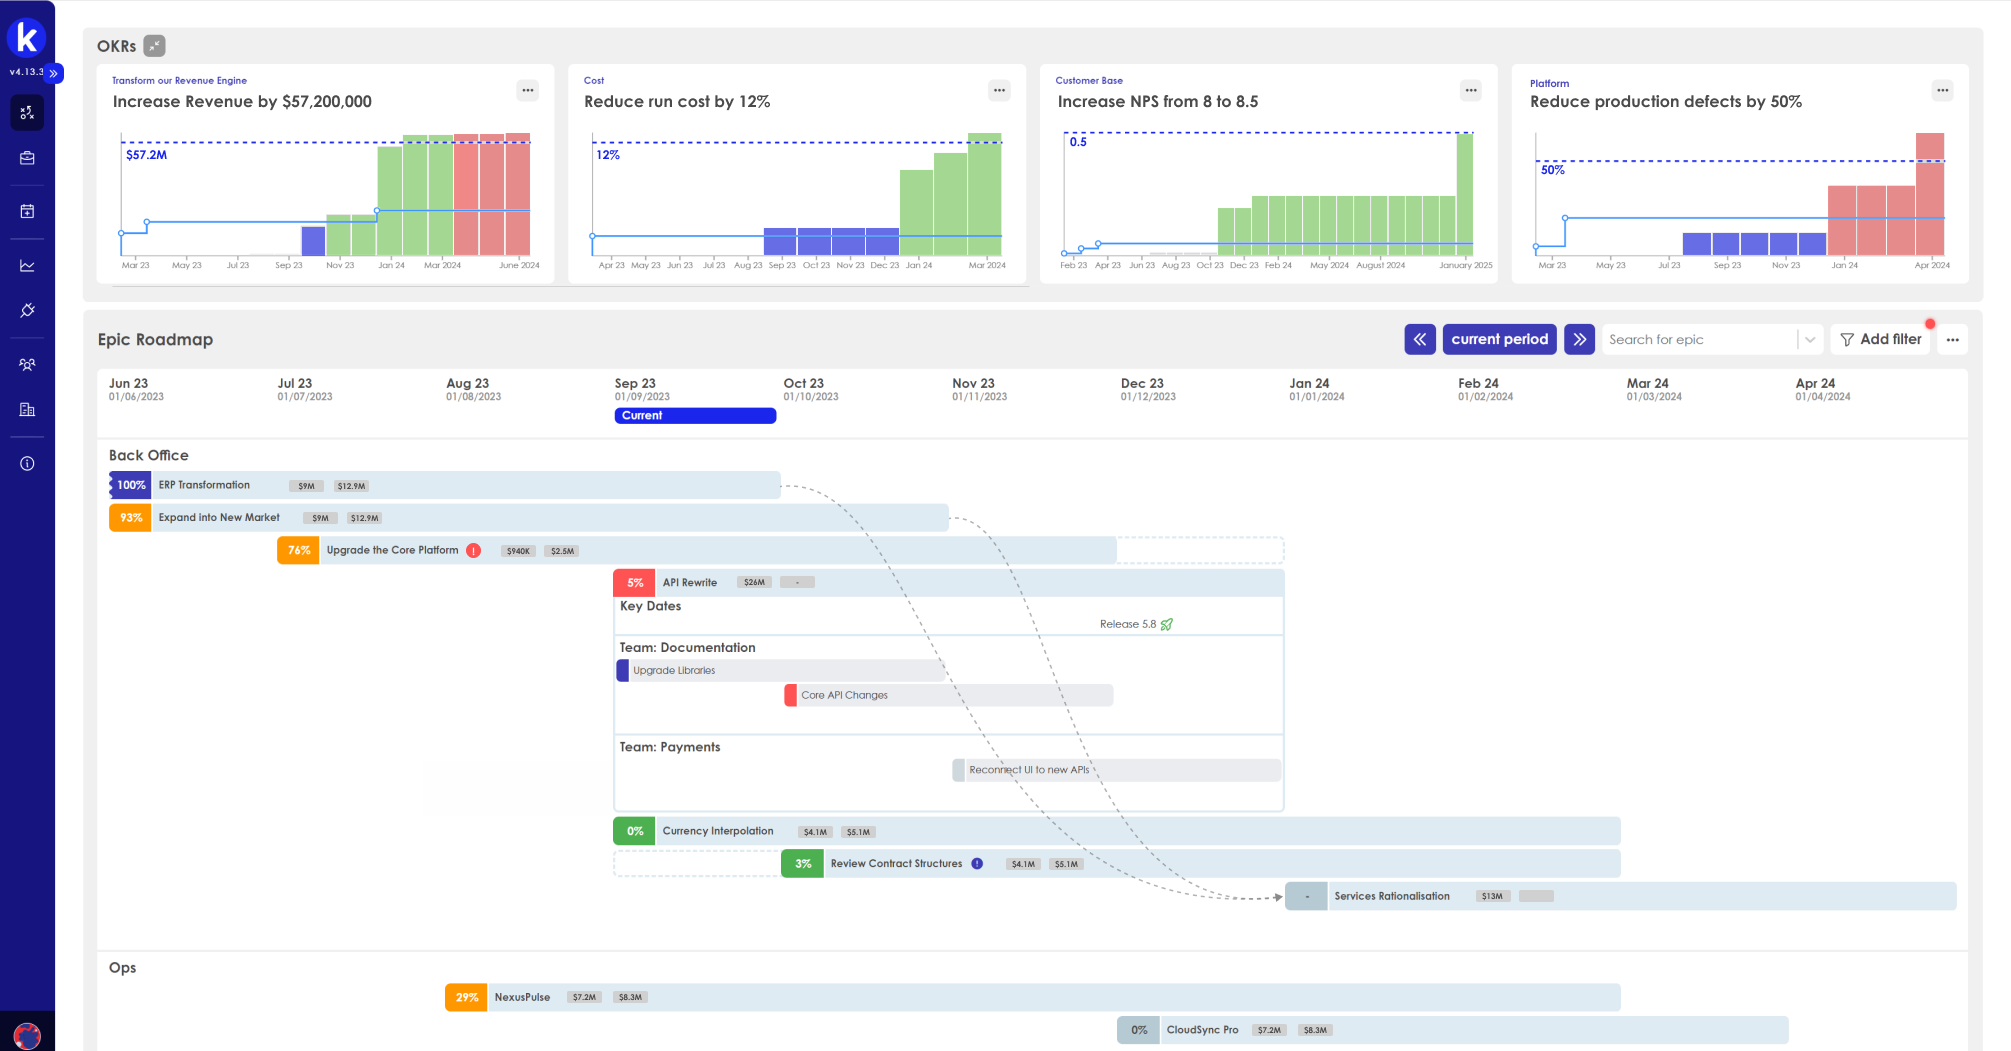Screen dimensions: 2011x1051
Task: Collapse the OKRs section
Action: [154, 46]
